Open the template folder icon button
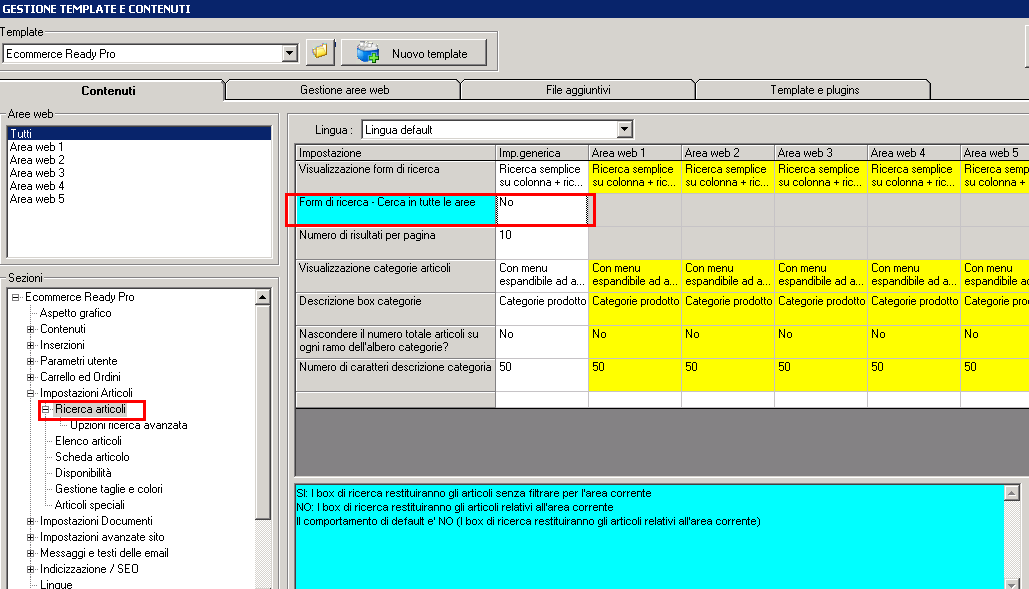Image resolution: width=1029 pixels, height=589 pixels. pos(320,52)
